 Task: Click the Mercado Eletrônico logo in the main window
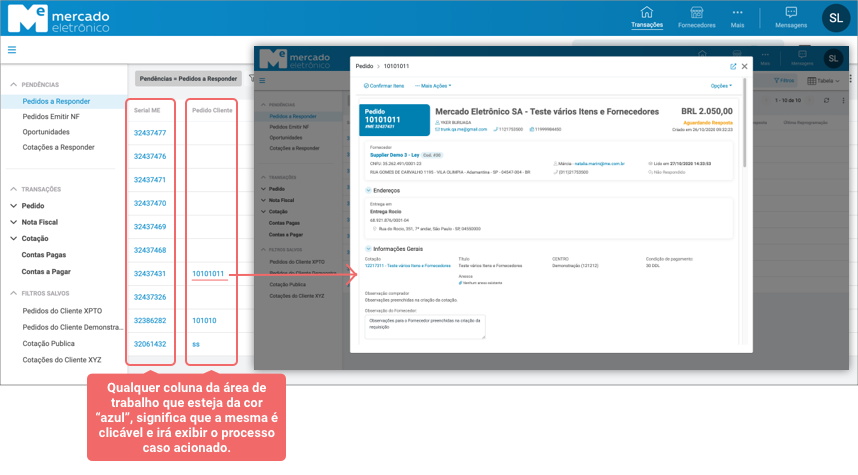[59, 19]
